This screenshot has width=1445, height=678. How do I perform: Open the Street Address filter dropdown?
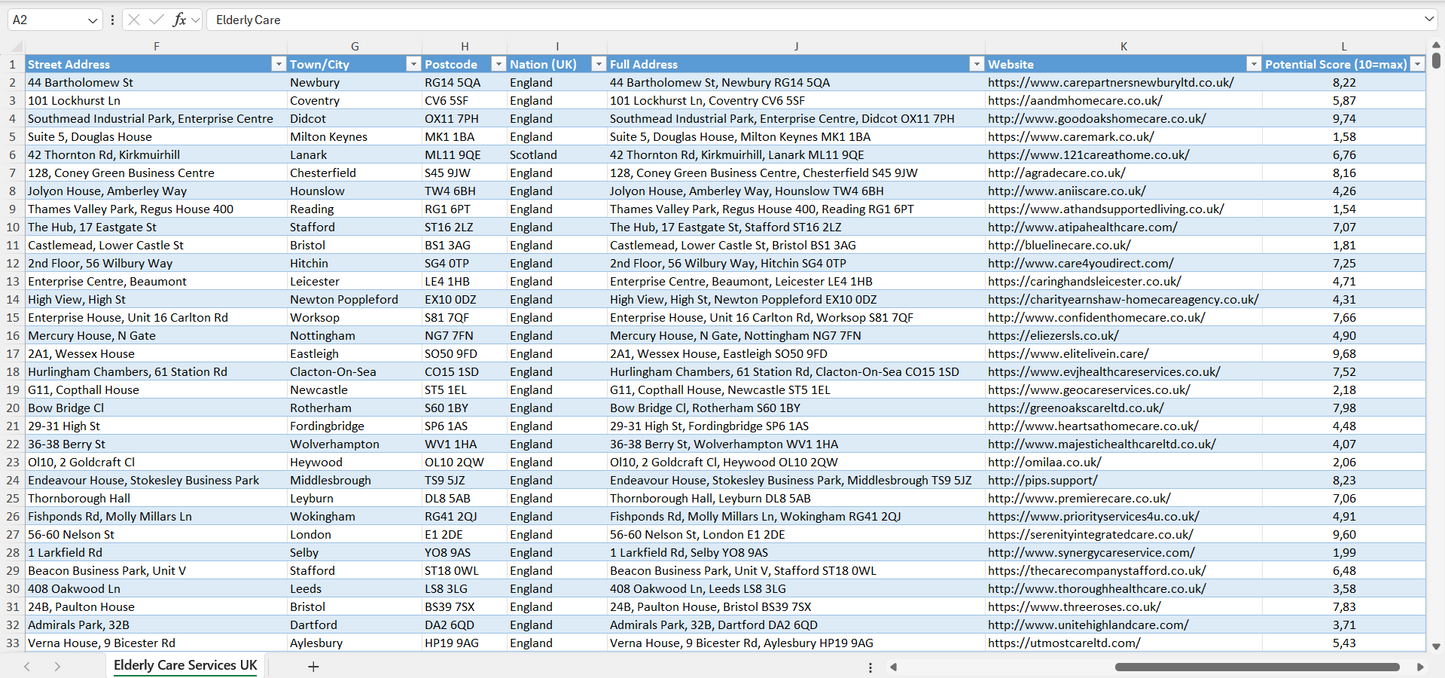pos(278,64)
